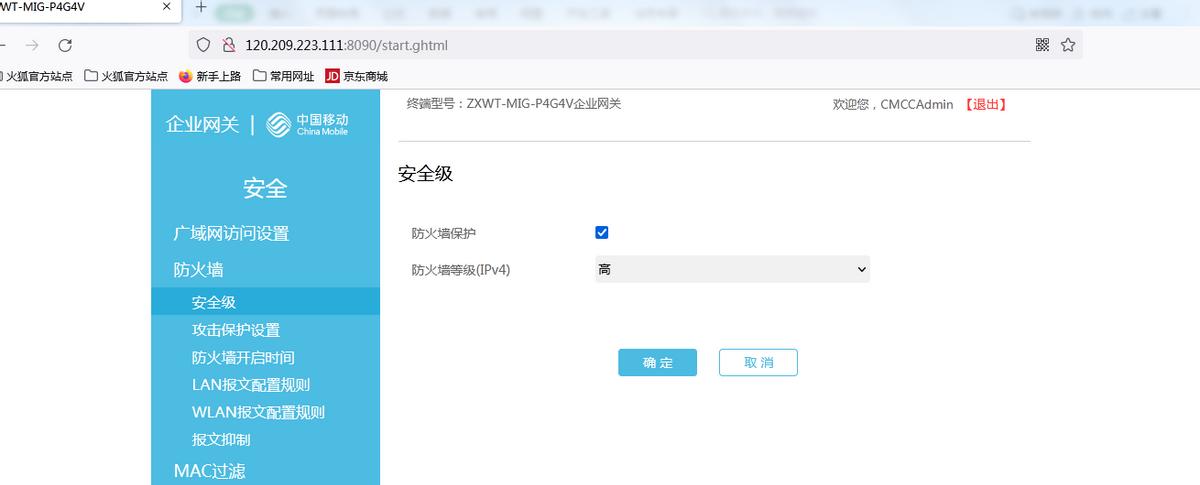Click the 取消 button
The image size is (1200, 485).
click(758, 362)
